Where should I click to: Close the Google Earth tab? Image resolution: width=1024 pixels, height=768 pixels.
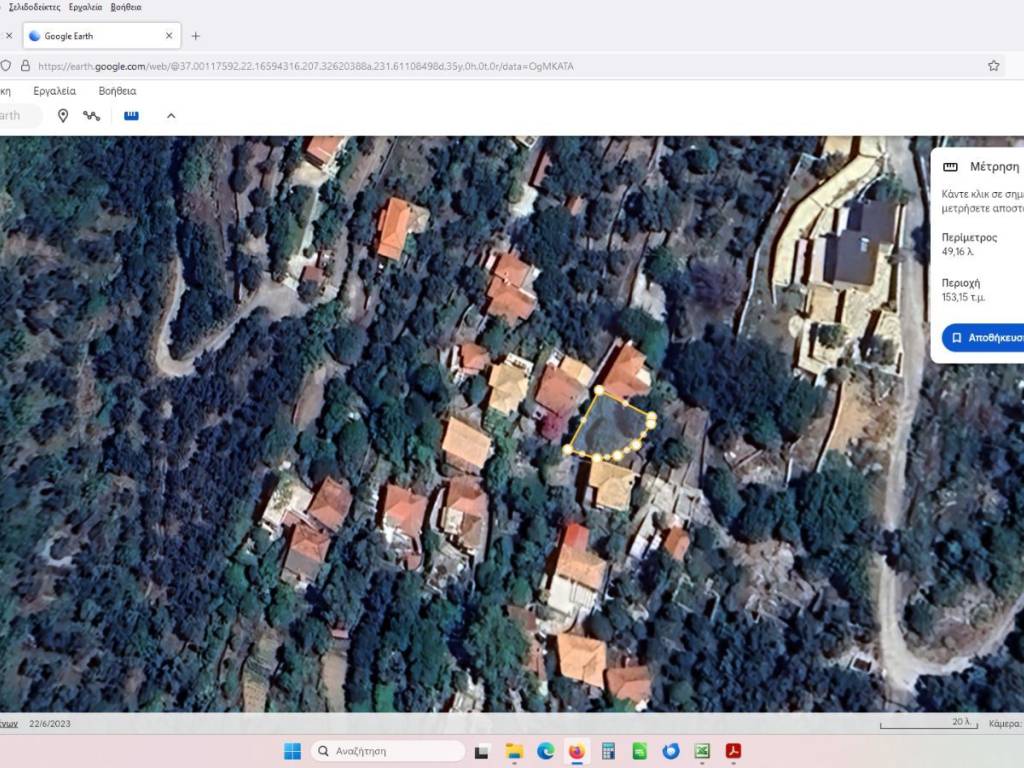click(x=169, y=36)
